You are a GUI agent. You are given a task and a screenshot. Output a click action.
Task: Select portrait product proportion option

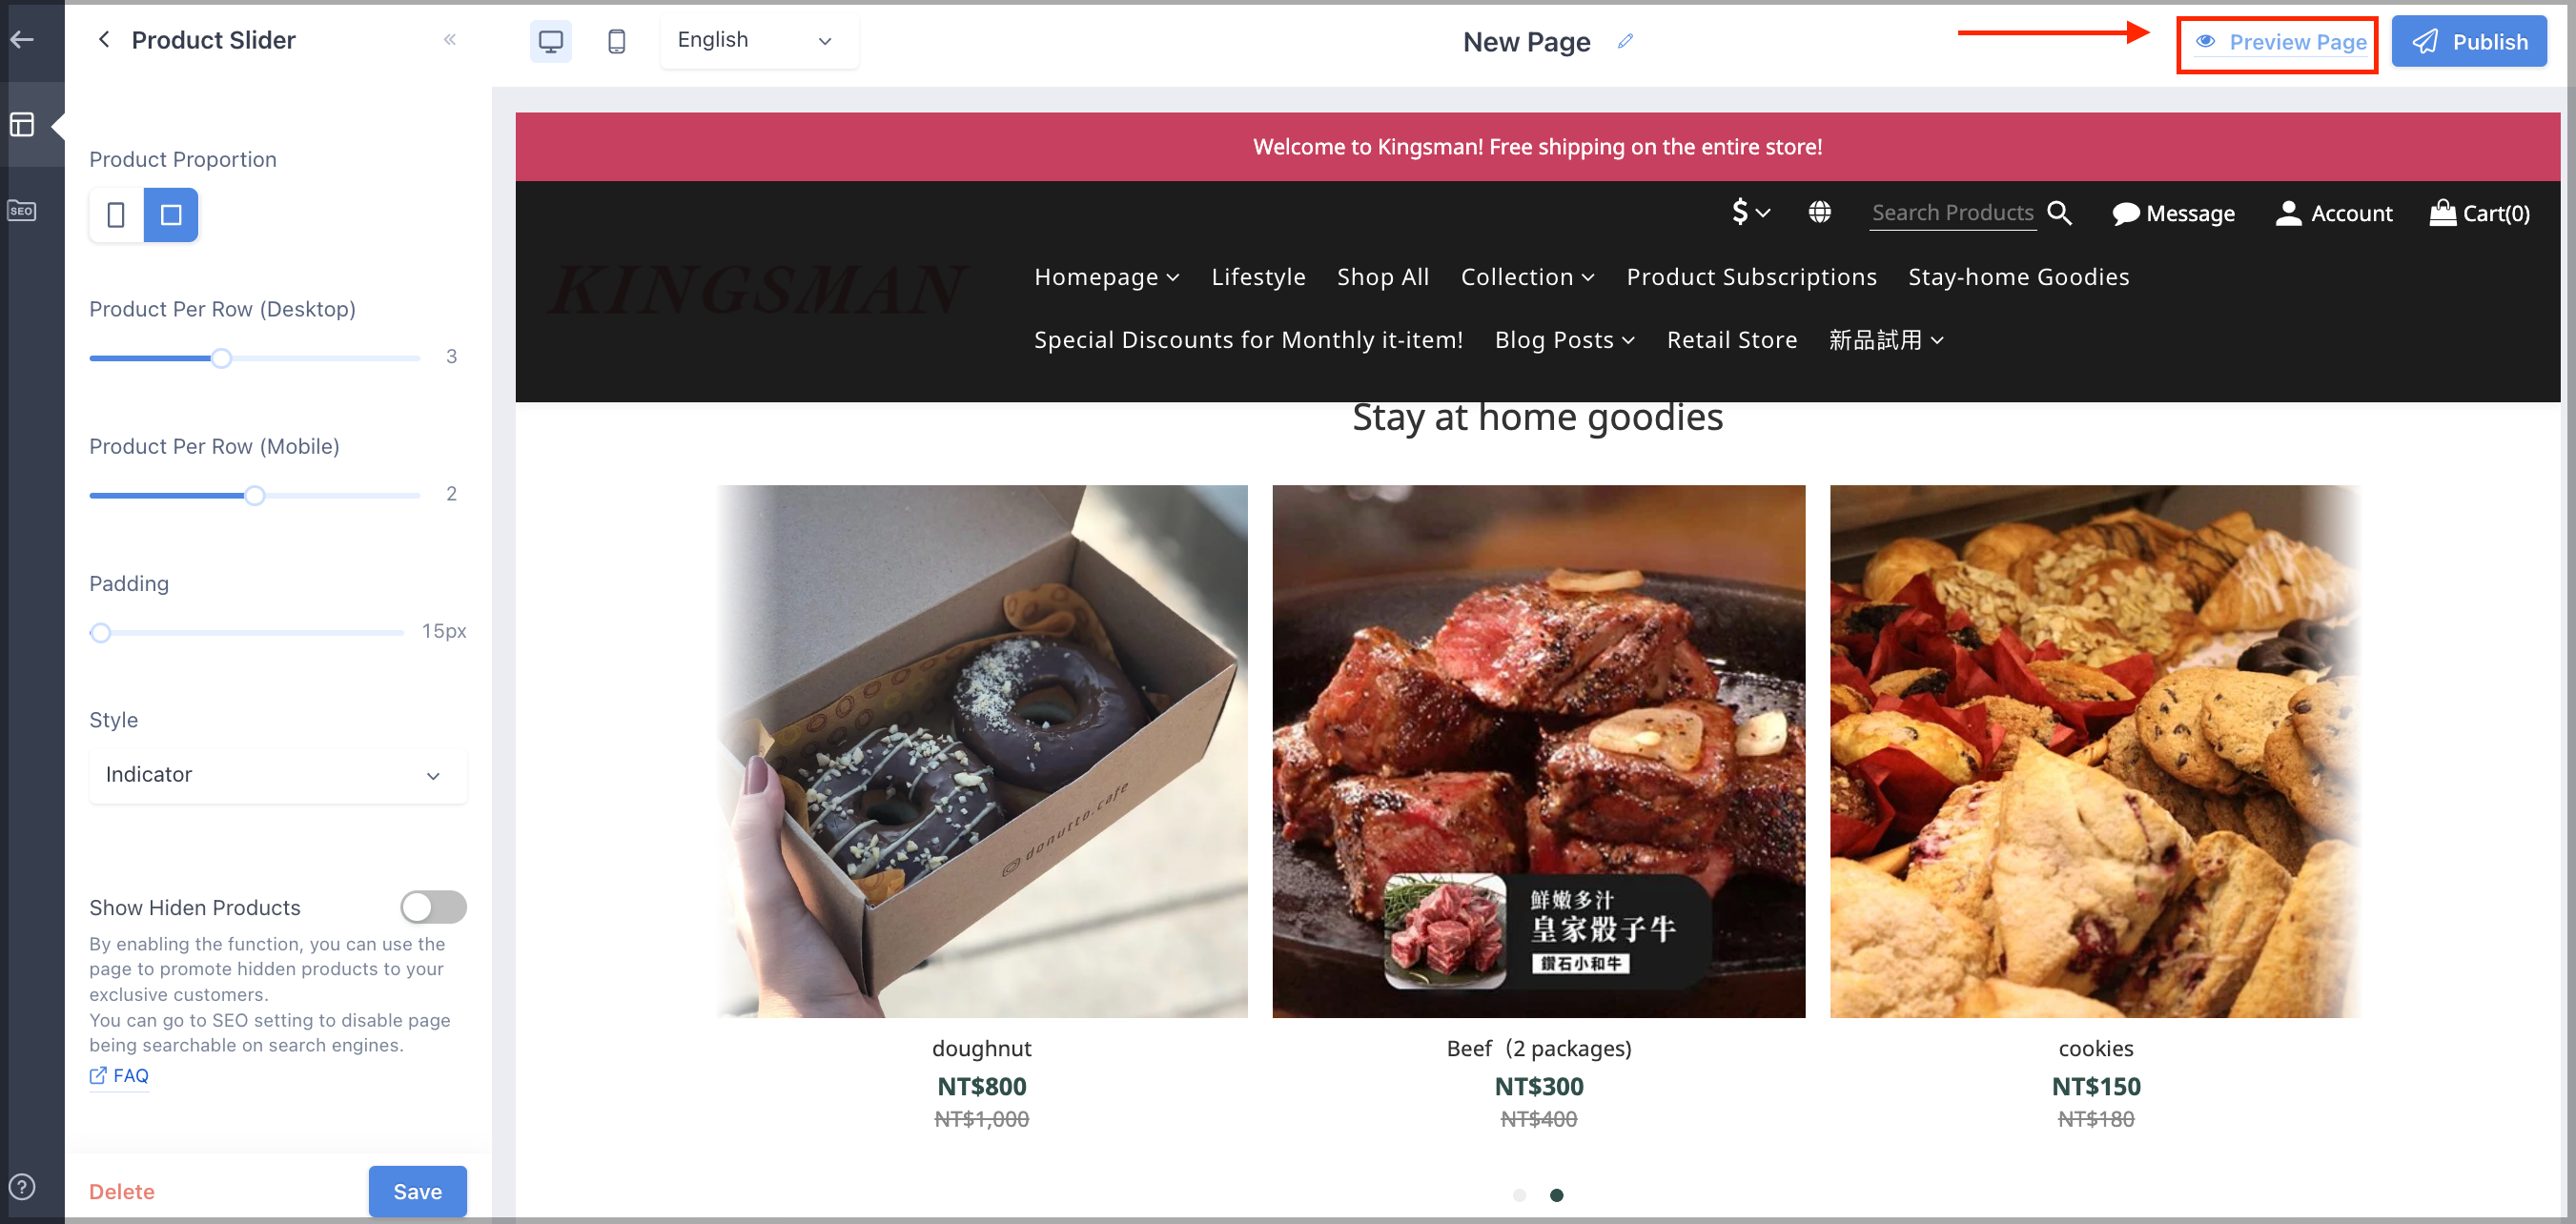(116, 215)
